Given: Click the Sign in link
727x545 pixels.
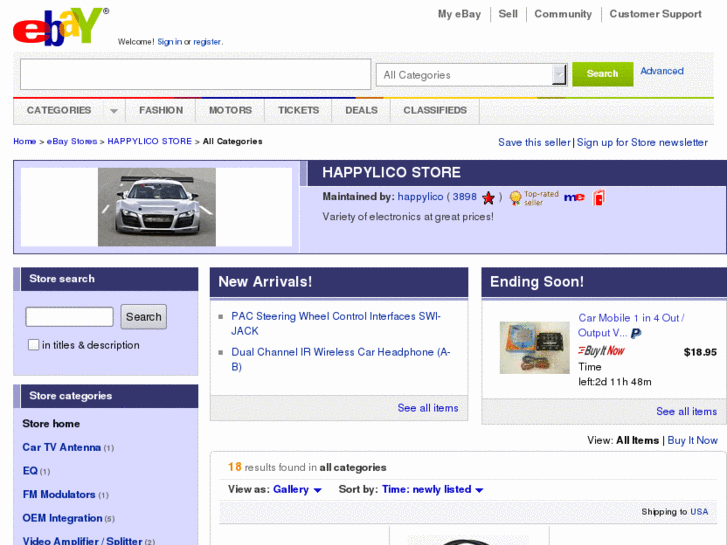Looking at the screenshot, I should coord(169,42).
